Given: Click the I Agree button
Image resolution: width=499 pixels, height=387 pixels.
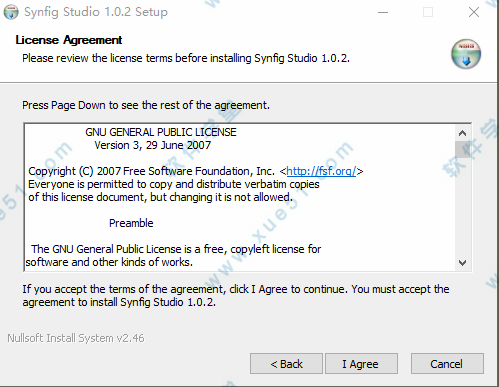Looking at the screenshot, I should tap(361, 364).
